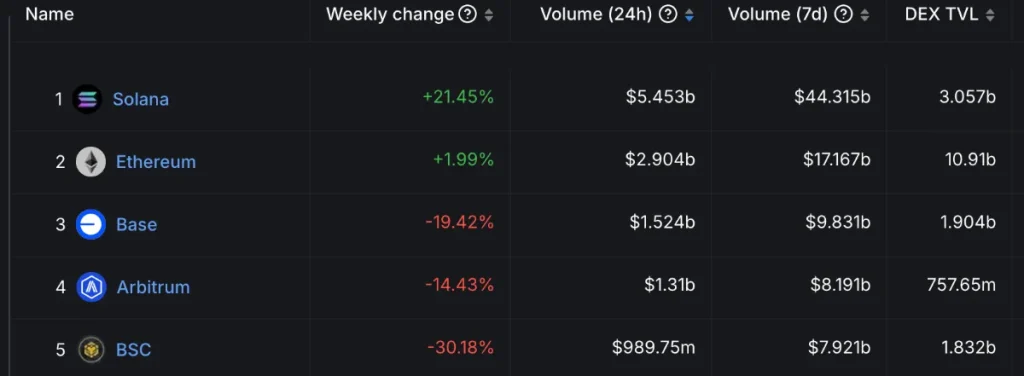
Task: Click the Volume (24h) column header text
Action: point(596,14)
